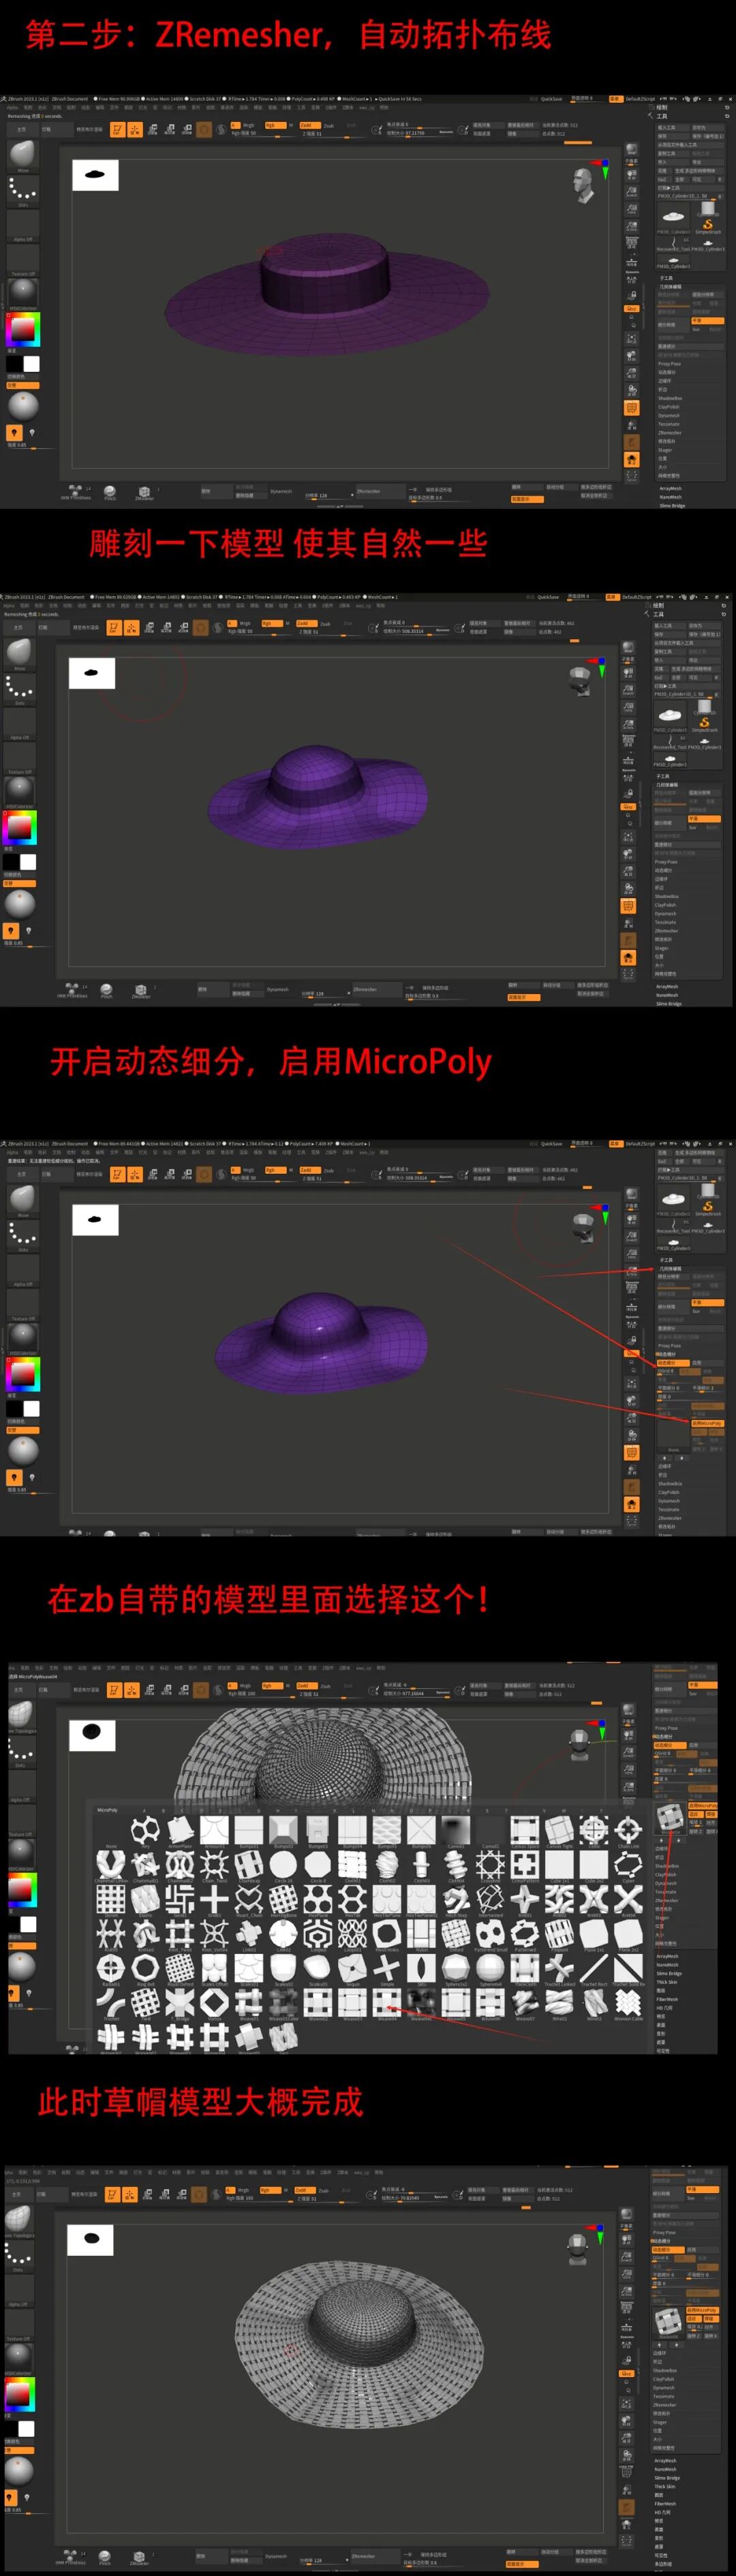Pick the woven mesh the red arrow indicates
736x2576 pixels.
coord(386,2003)
